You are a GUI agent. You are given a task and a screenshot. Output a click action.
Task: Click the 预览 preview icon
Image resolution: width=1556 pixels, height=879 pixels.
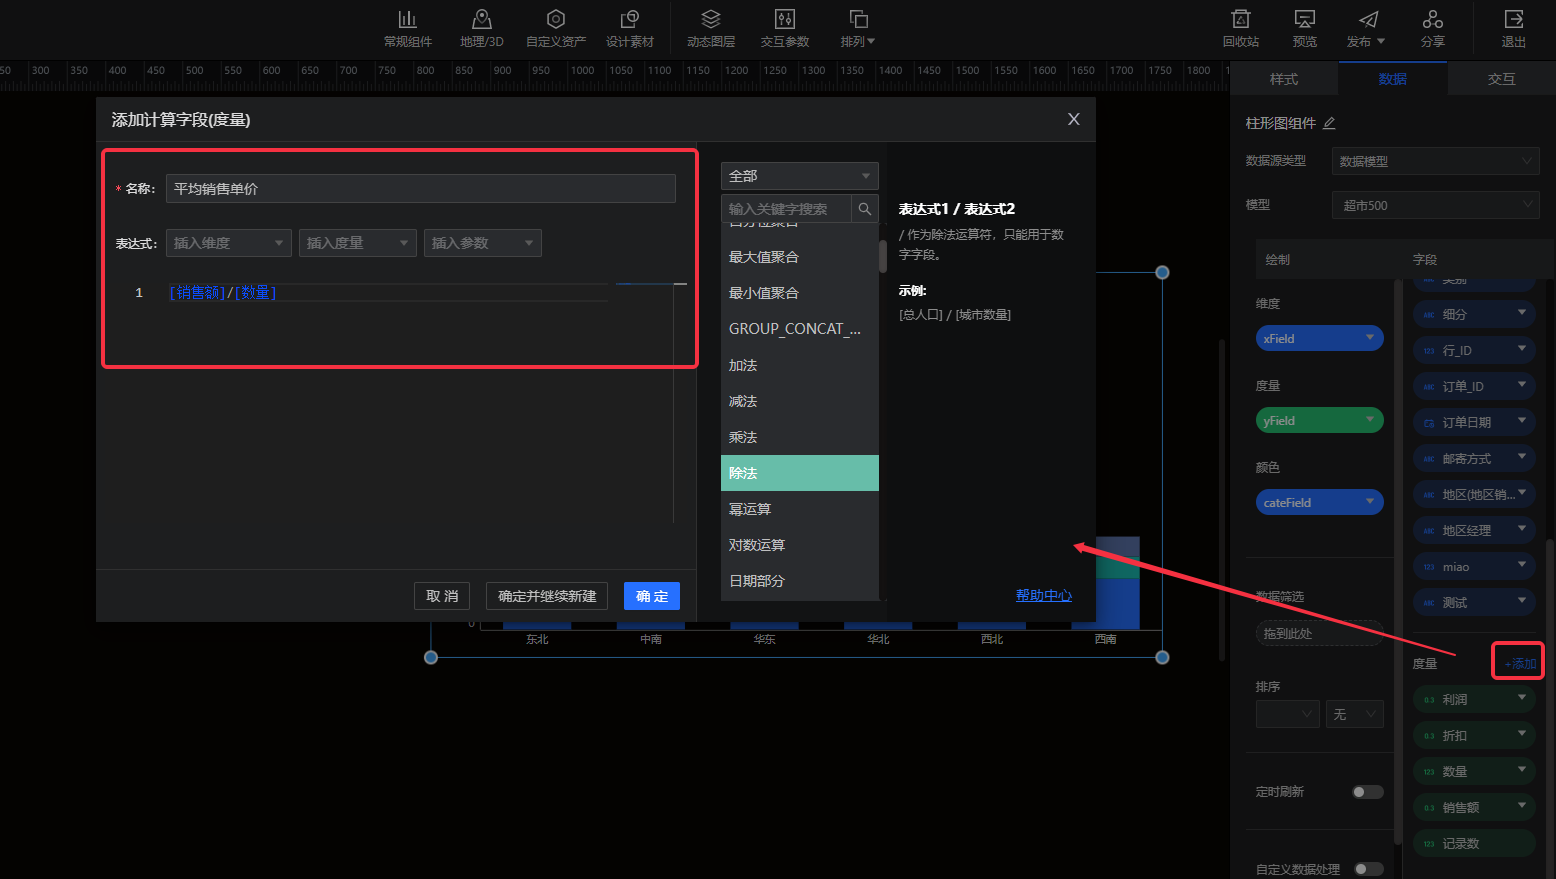coord(1305,20)
